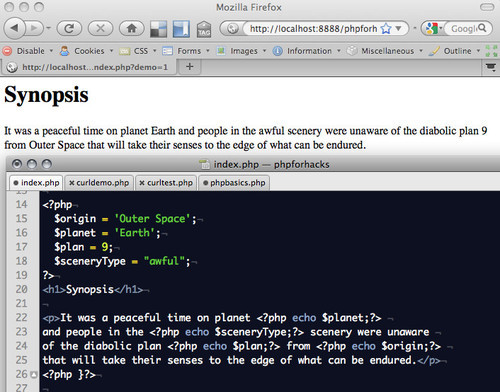Open a new tab with plus button

(x=190, y=67)
